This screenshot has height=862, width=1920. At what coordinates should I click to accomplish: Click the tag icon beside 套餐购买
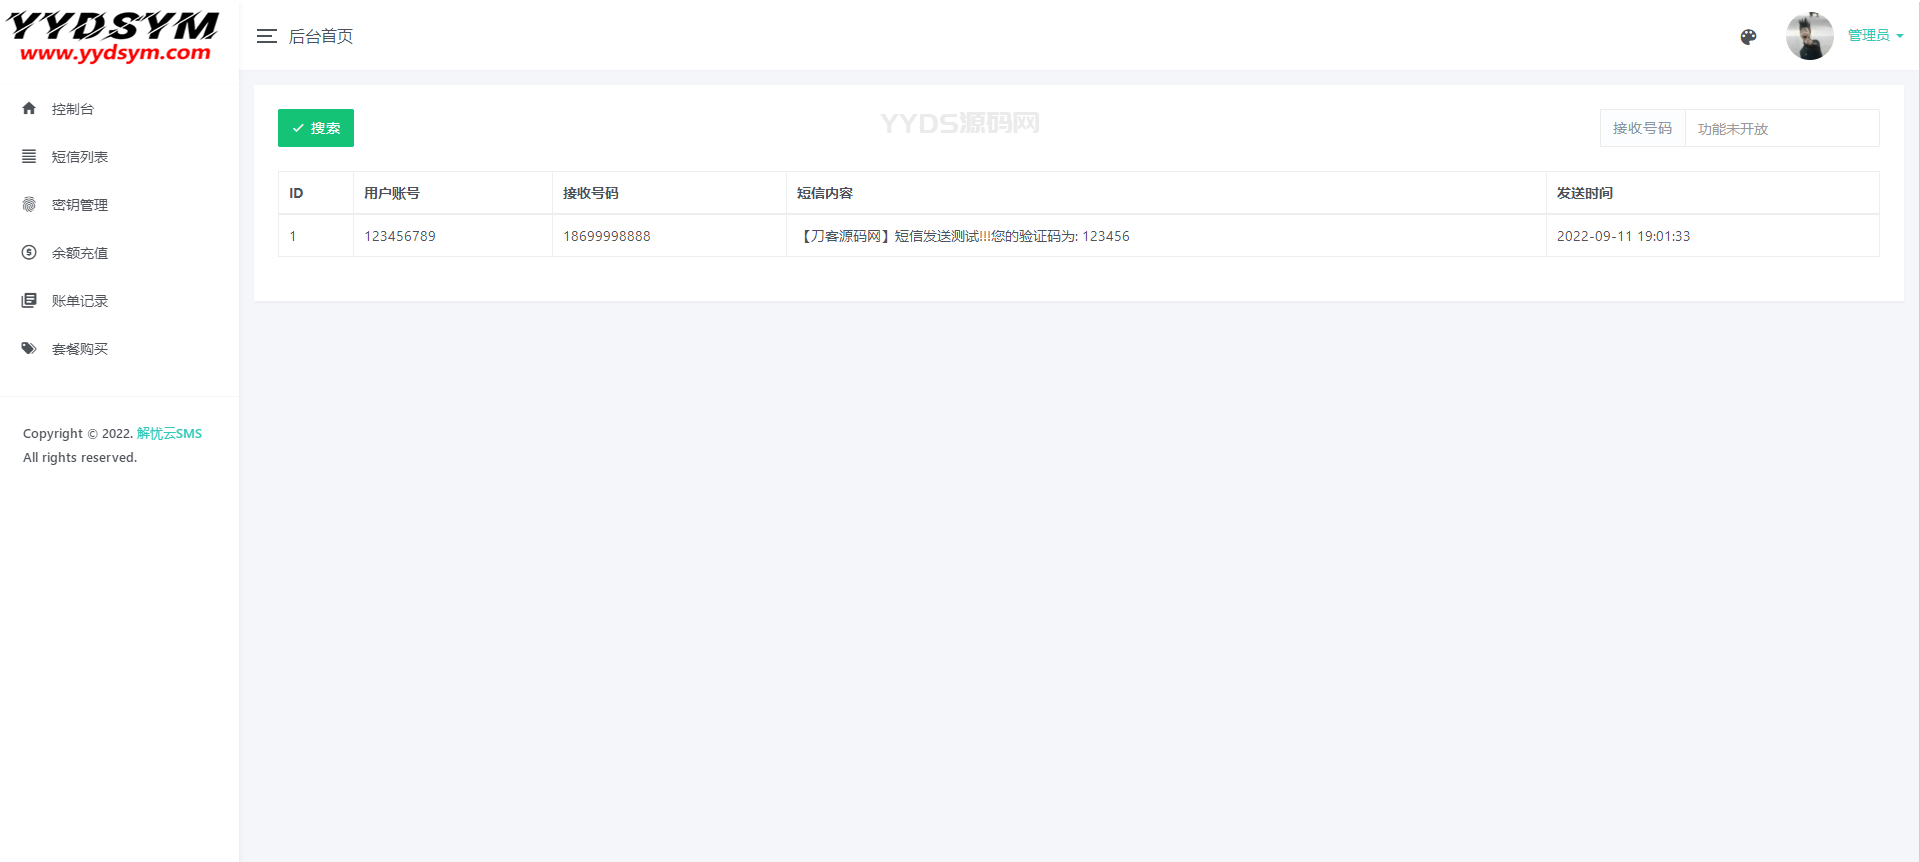click(29, 348)
